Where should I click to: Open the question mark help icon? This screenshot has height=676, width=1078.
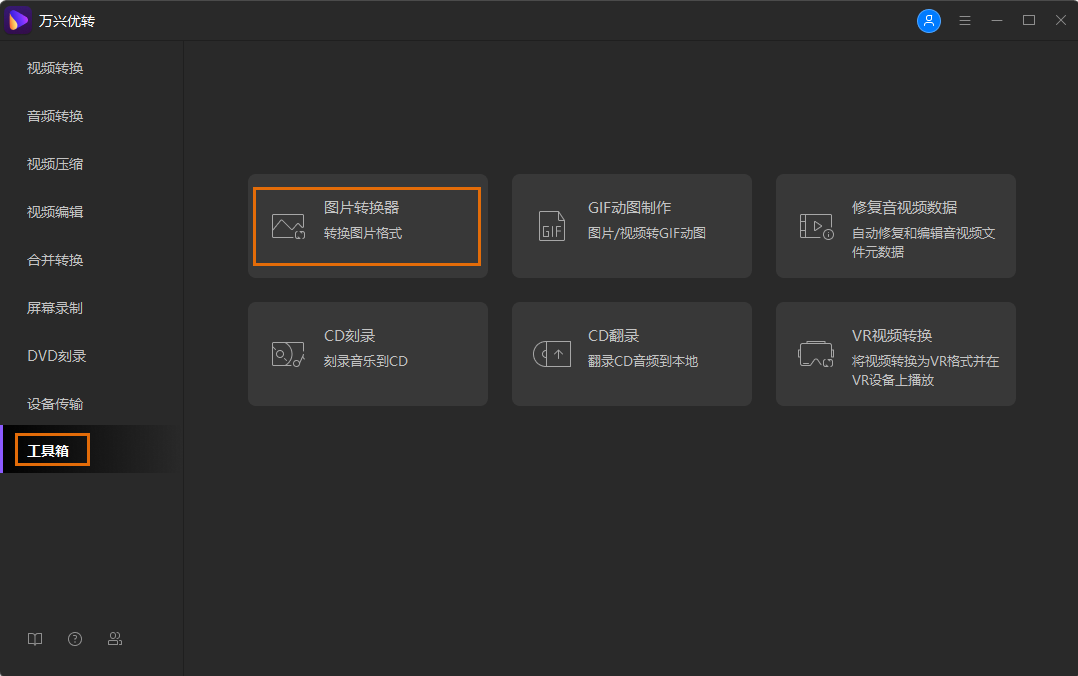point(74,638)
